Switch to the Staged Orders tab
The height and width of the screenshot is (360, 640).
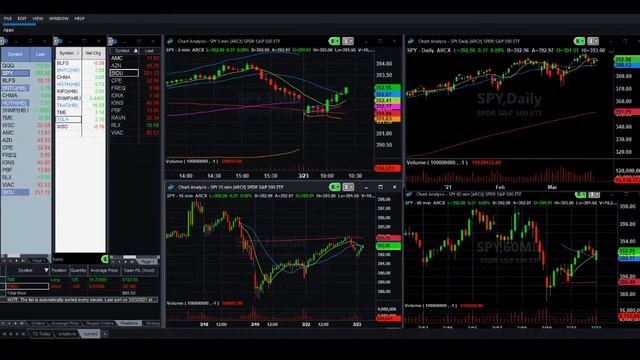pyautogui.click(x=100, y=323)
